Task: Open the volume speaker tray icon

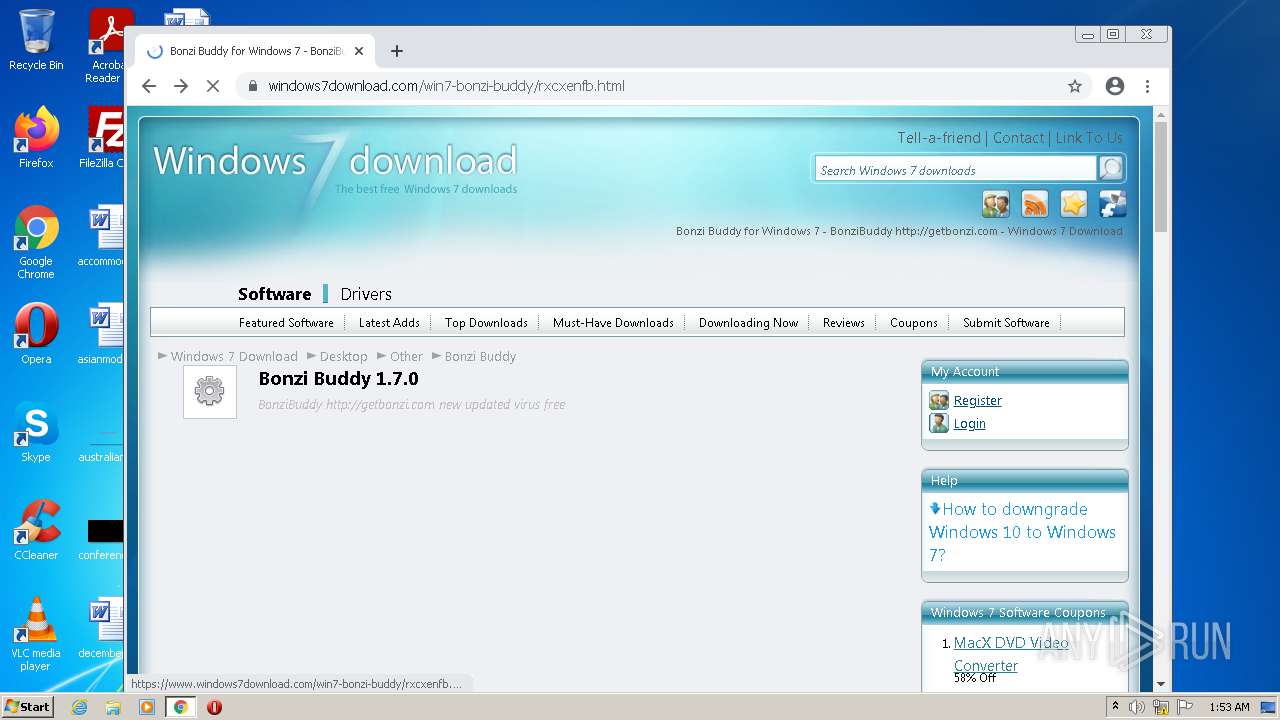Action: tap(1137, 707)
